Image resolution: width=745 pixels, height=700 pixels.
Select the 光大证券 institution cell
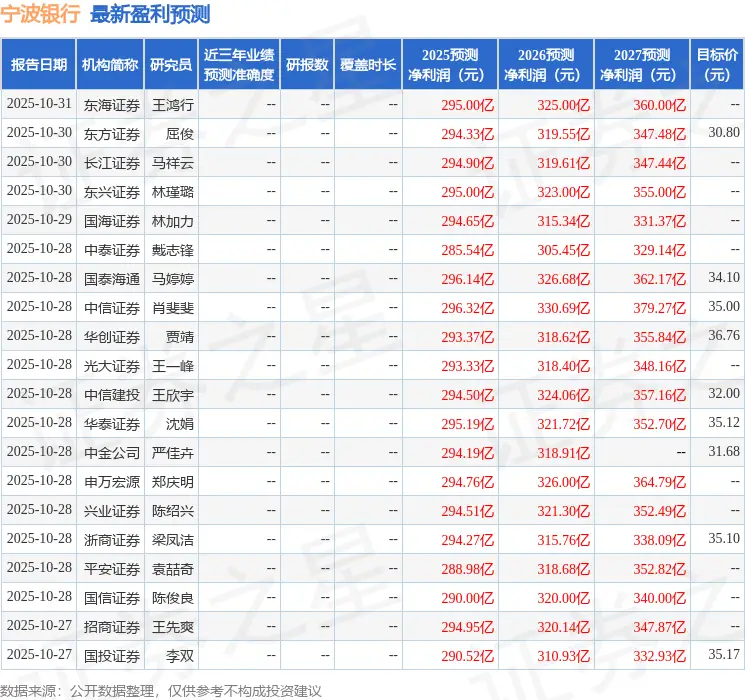coord(112,366)
